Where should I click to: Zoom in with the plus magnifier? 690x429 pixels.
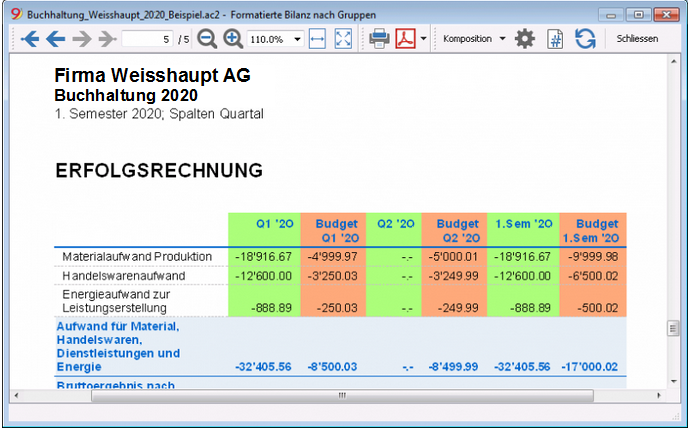tap(233, 39)
